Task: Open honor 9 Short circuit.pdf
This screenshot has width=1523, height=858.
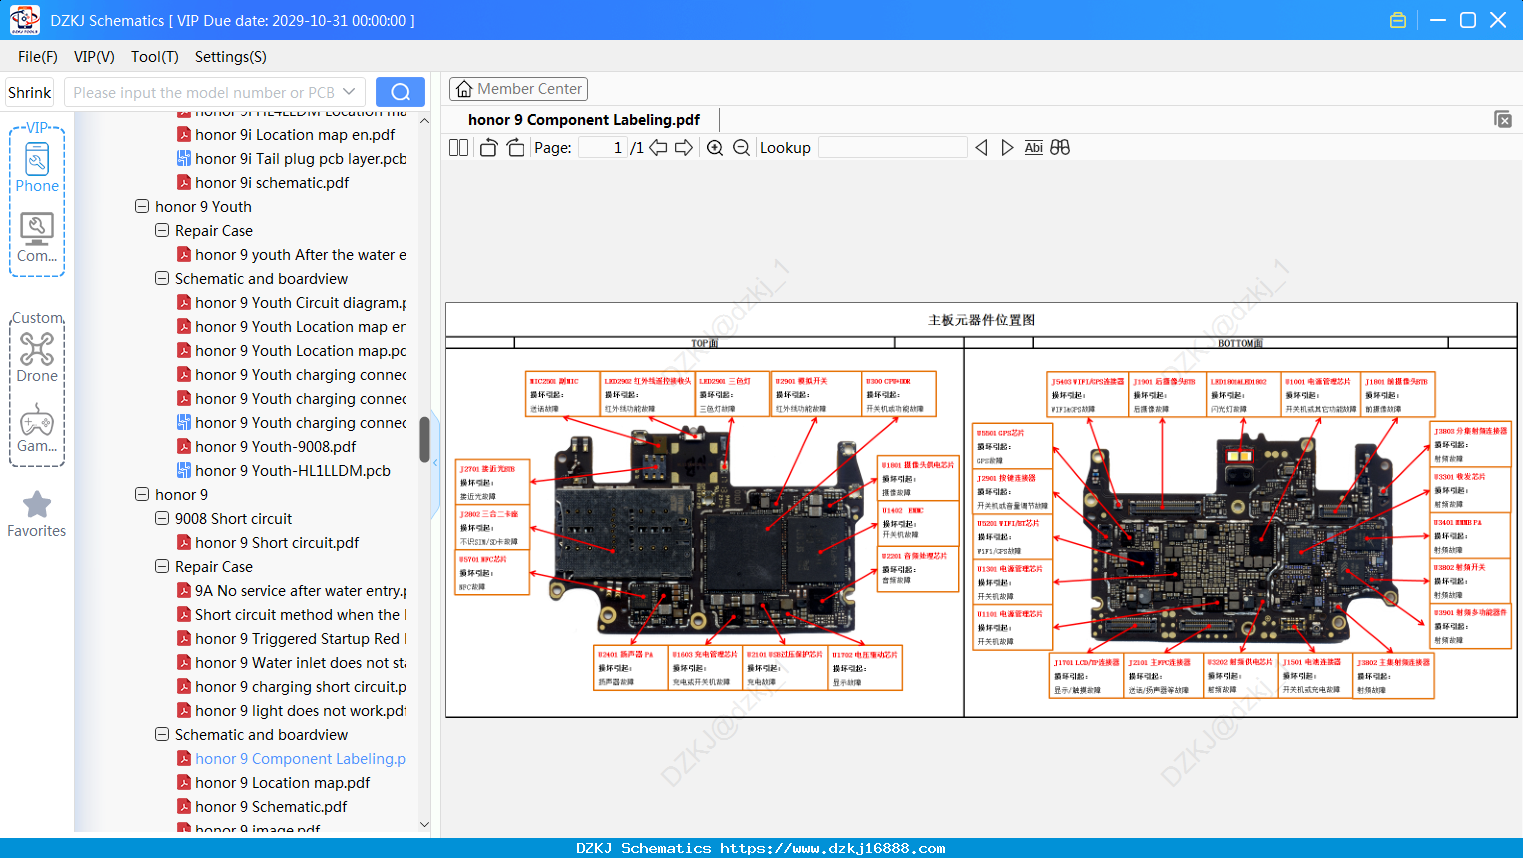Action: click(x=277, y=542)
